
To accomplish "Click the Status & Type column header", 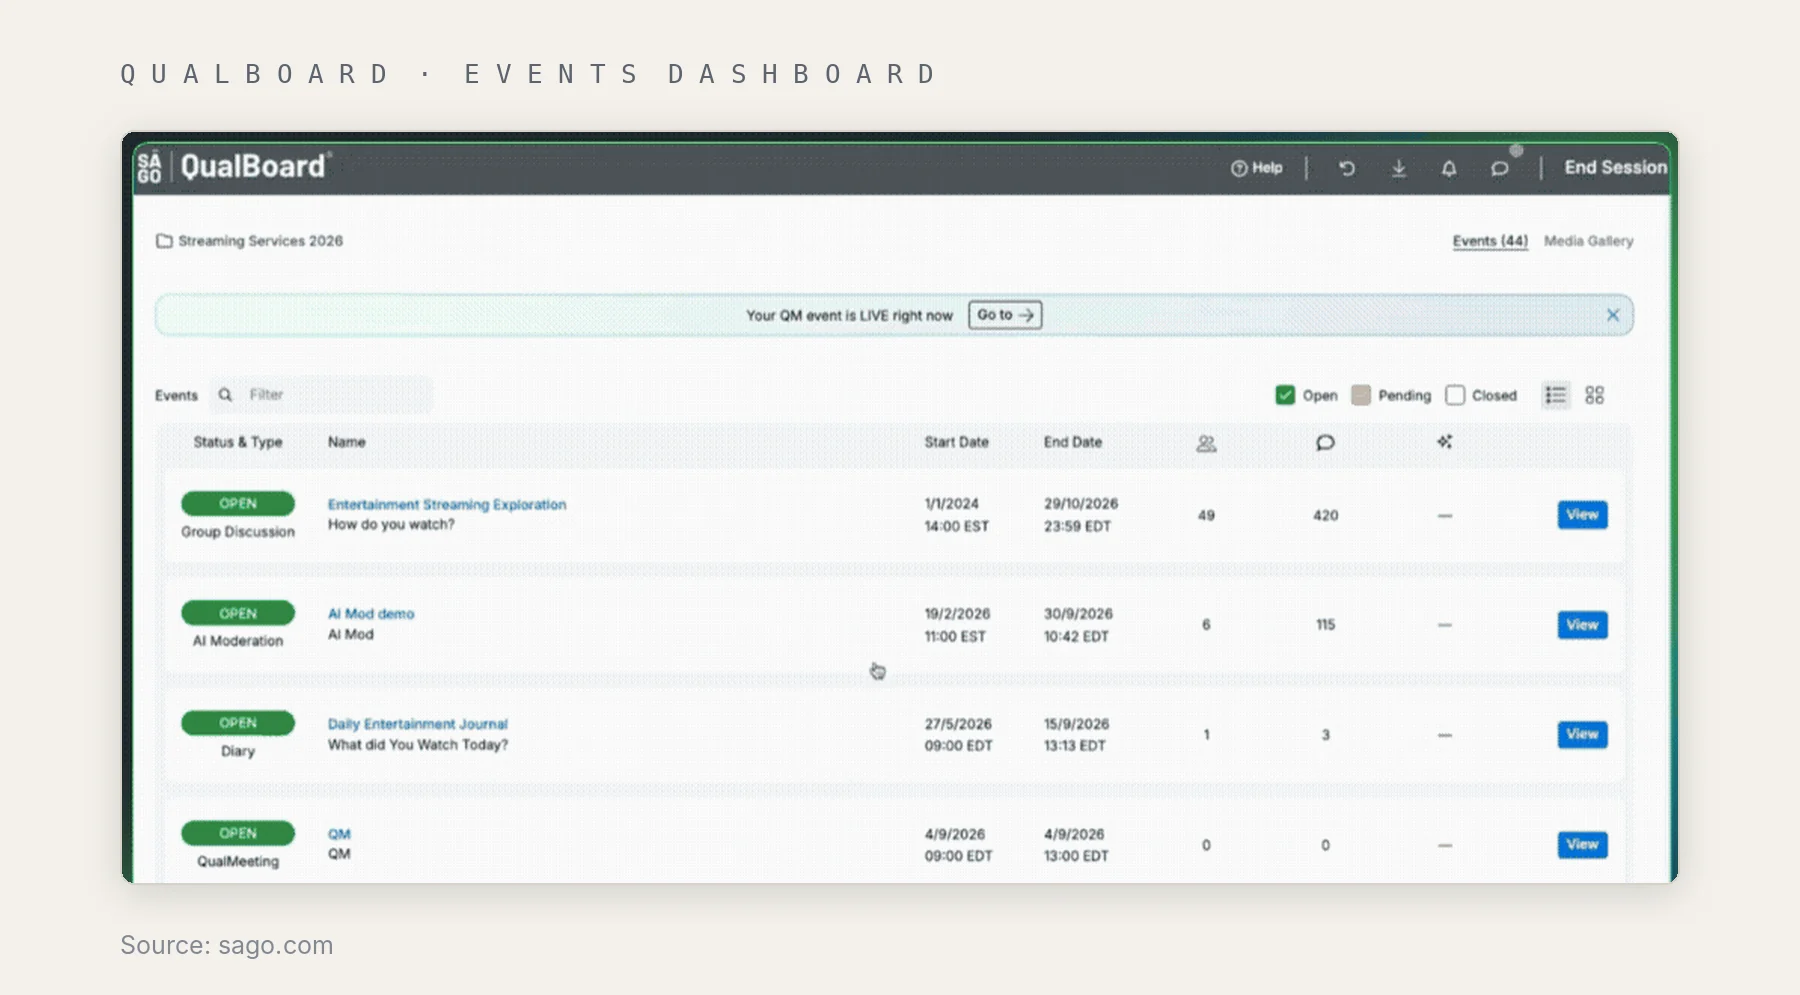I will coord(238,442).
